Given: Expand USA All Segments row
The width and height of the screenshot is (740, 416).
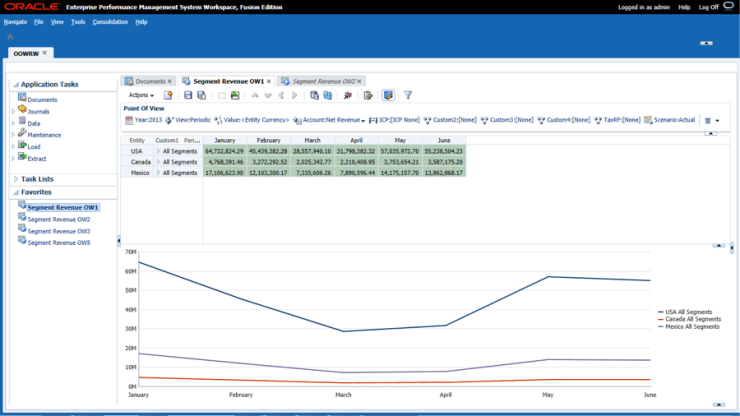Looking at the screenshot, I should click(x=157, y=151).
